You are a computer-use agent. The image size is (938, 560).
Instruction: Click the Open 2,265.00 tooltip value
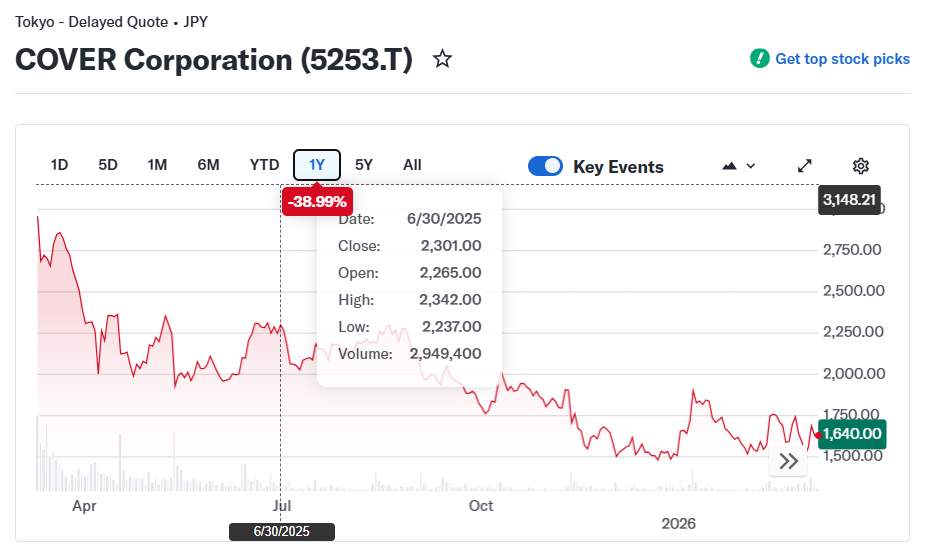[450, 273]
